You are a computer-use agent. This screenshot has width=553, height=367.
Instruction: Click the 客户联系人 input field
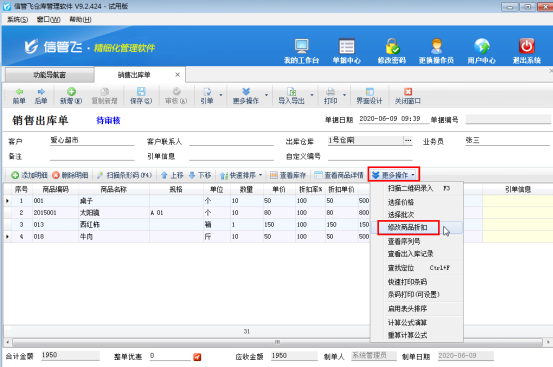[x=231, y=141]
